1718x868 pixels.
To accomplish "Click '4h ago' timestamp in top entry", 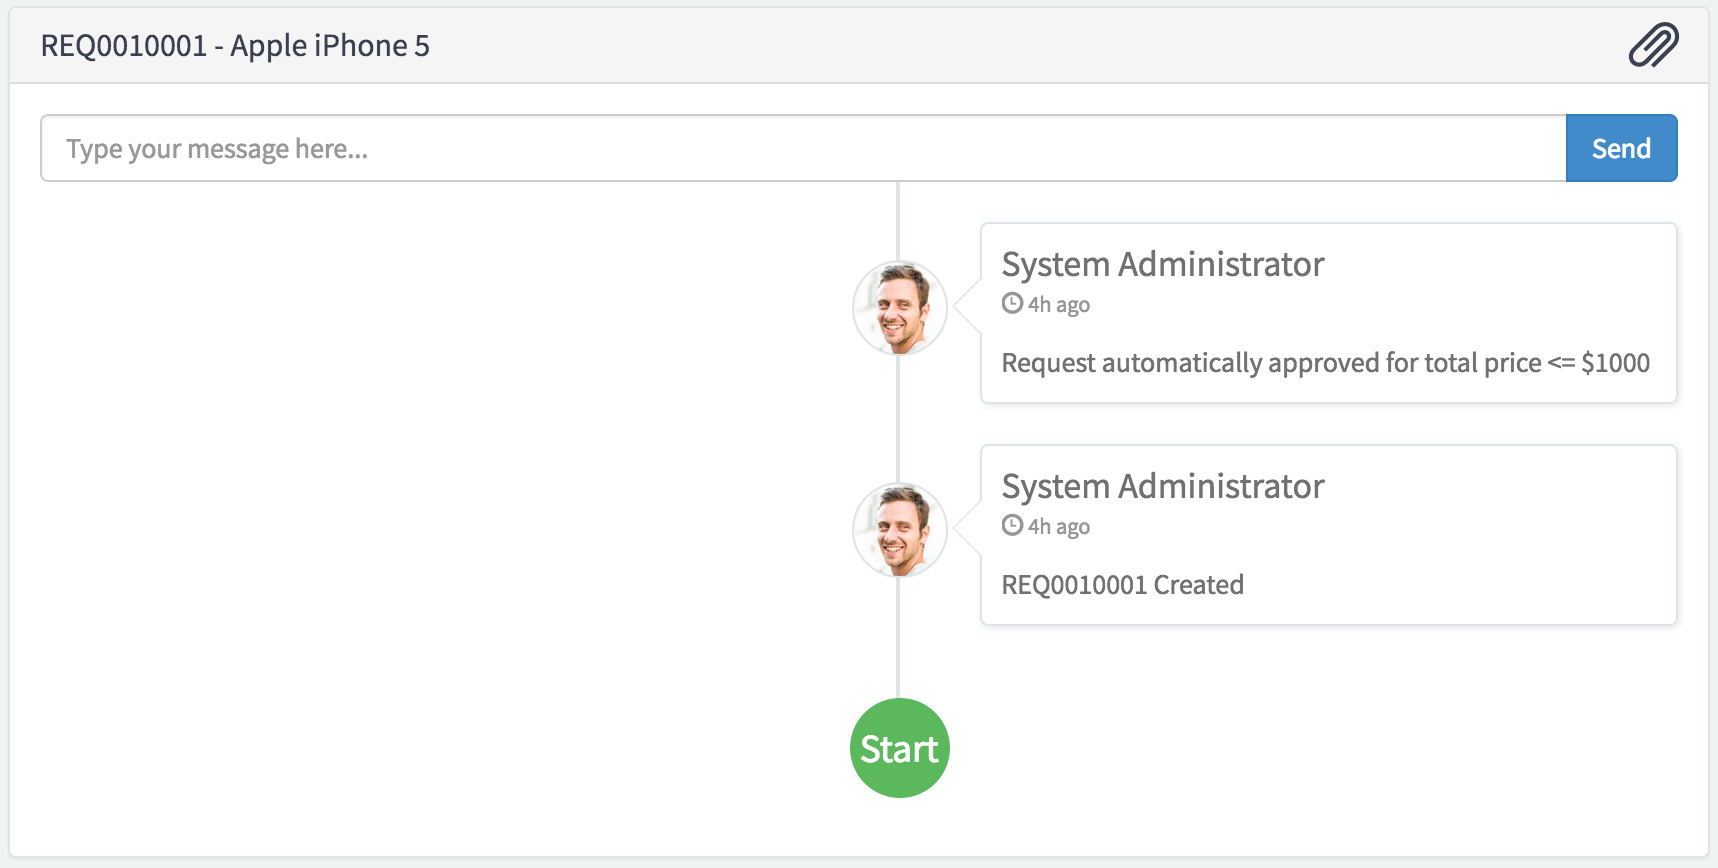I will 1059,304.
